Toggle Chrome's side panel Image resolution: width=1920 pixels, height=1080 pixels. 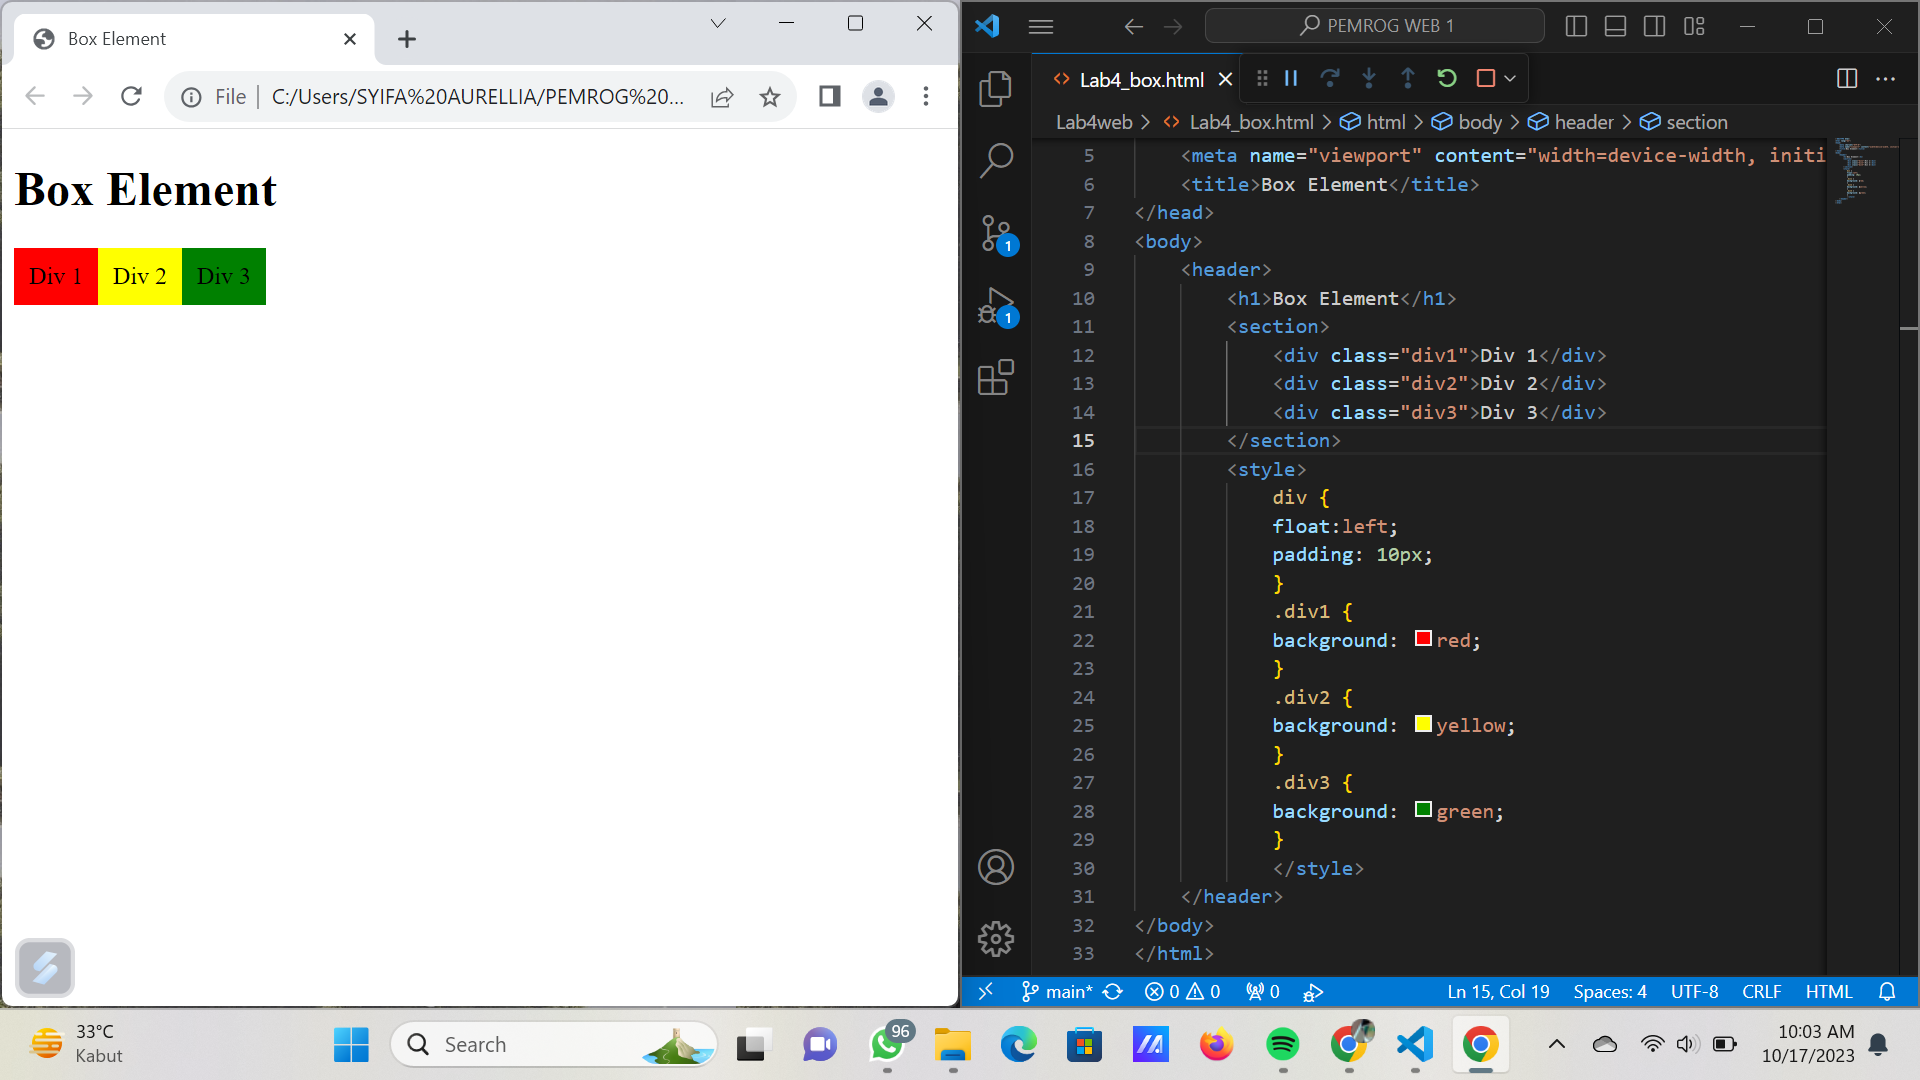coord(829,96)
